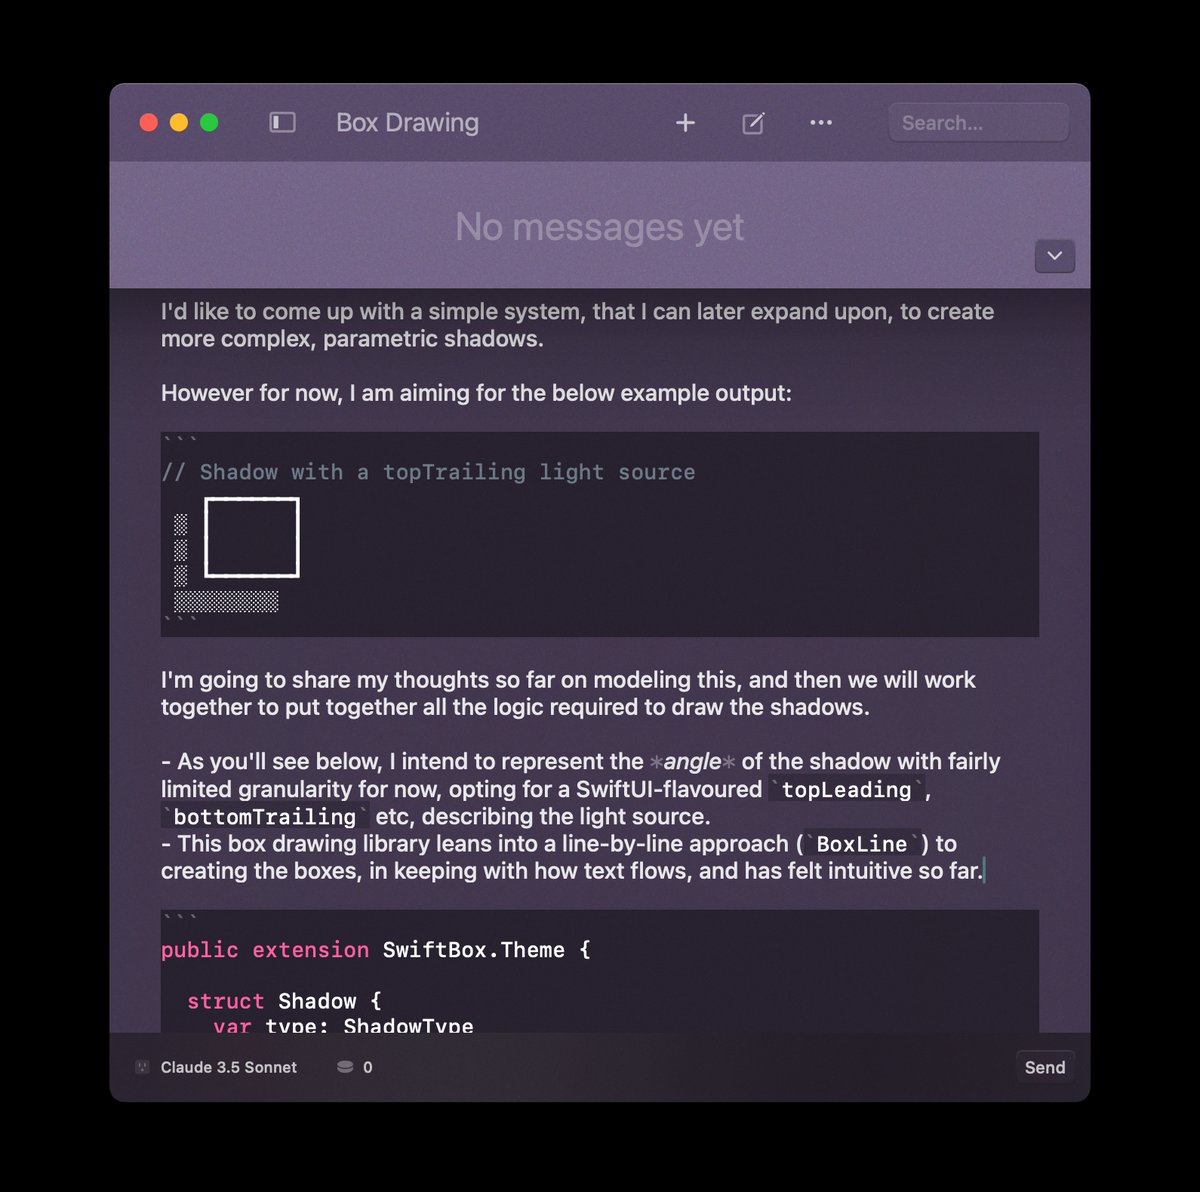The width and height of the screenshot is (1200, 1192).
Task: Click the 'No messages yet' placeholder text
Action: click(599, 227)
